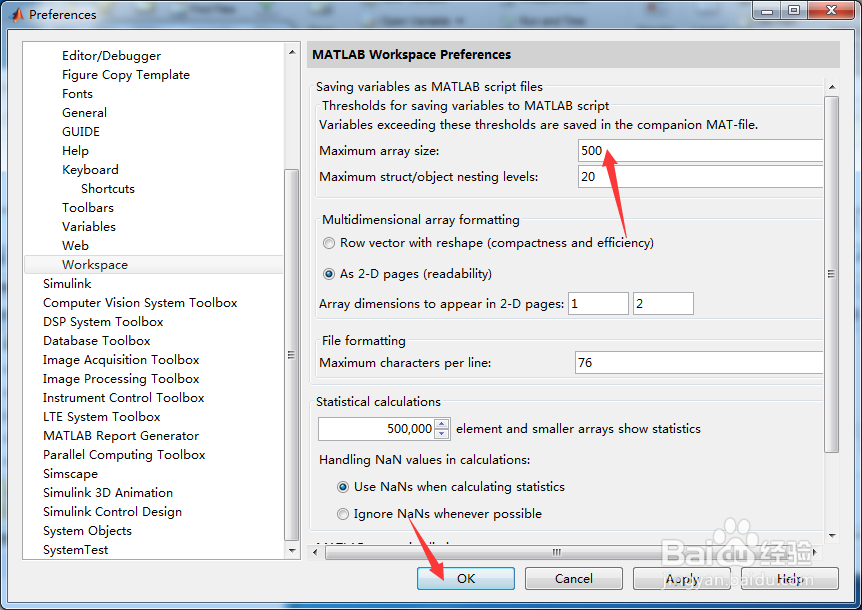Click the MATLAB logo title icon

(18, 14)
